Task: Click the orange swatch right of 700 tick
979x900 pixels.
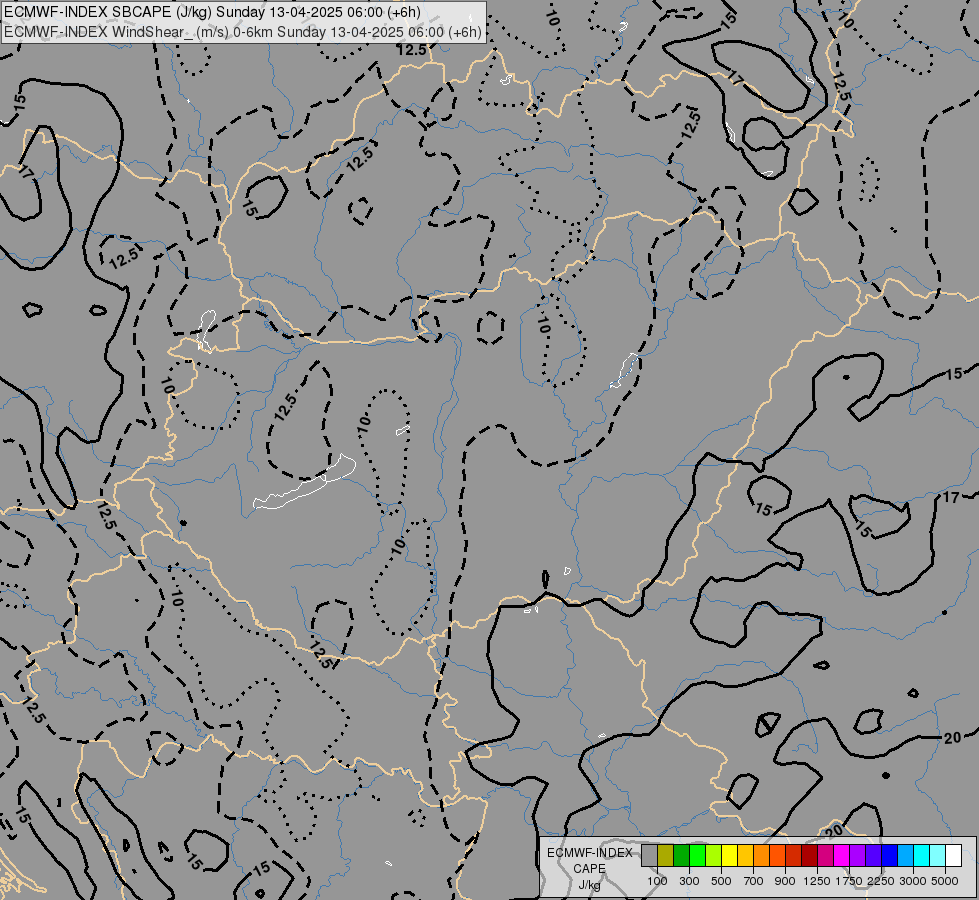Action: pyautogui.click(x=761, y=855)
